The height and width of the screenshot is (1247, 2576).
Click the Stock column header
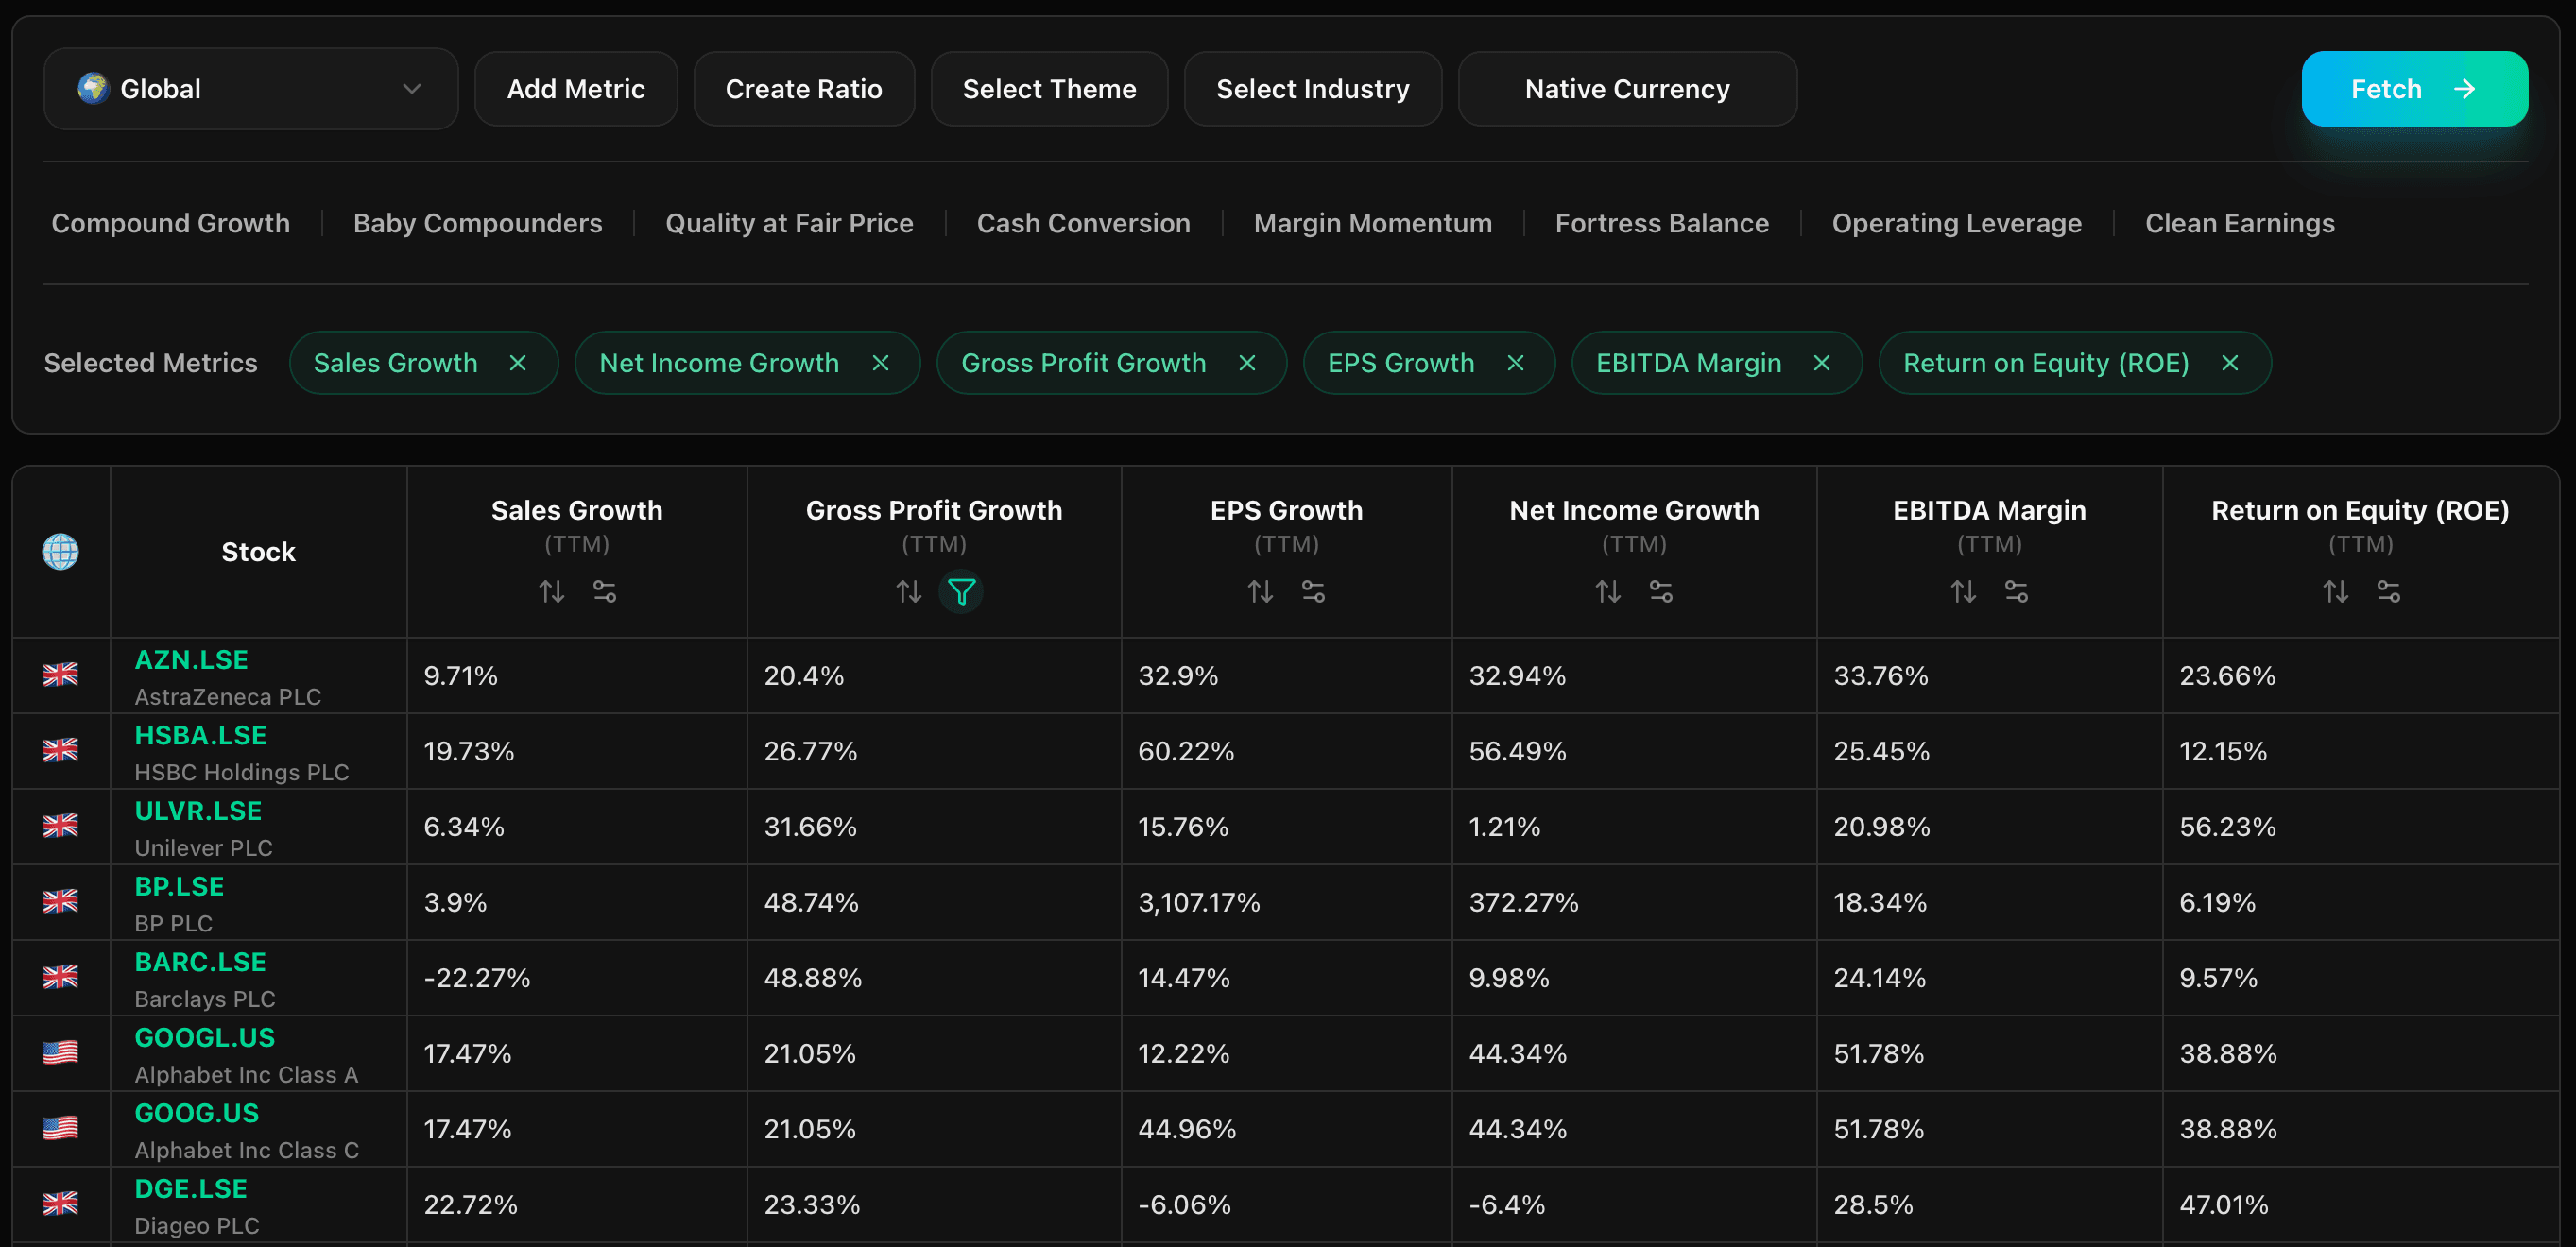[258, 552]
